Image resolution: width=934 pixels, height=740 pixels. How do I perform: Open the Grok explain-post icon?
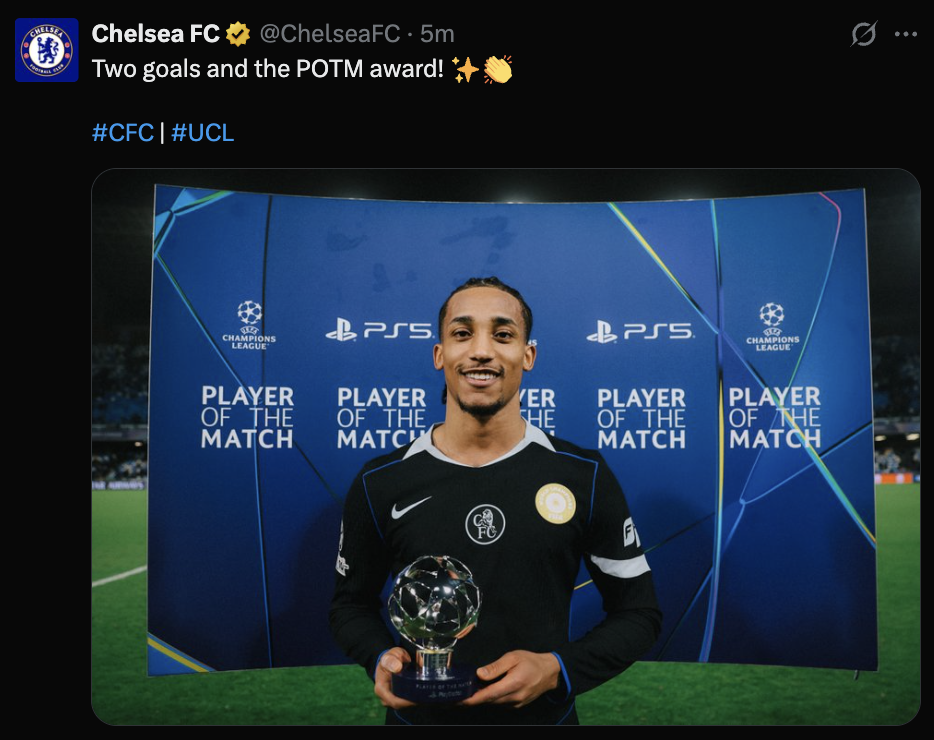pyautogui.click(x=863, y=34)
